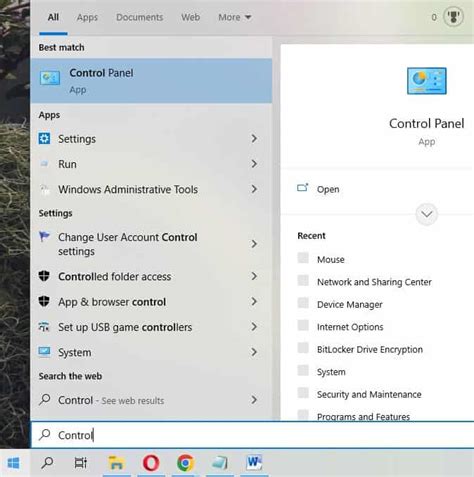
Task: Open File Explorer from the taskbar
Action: [x=116, y=463]
